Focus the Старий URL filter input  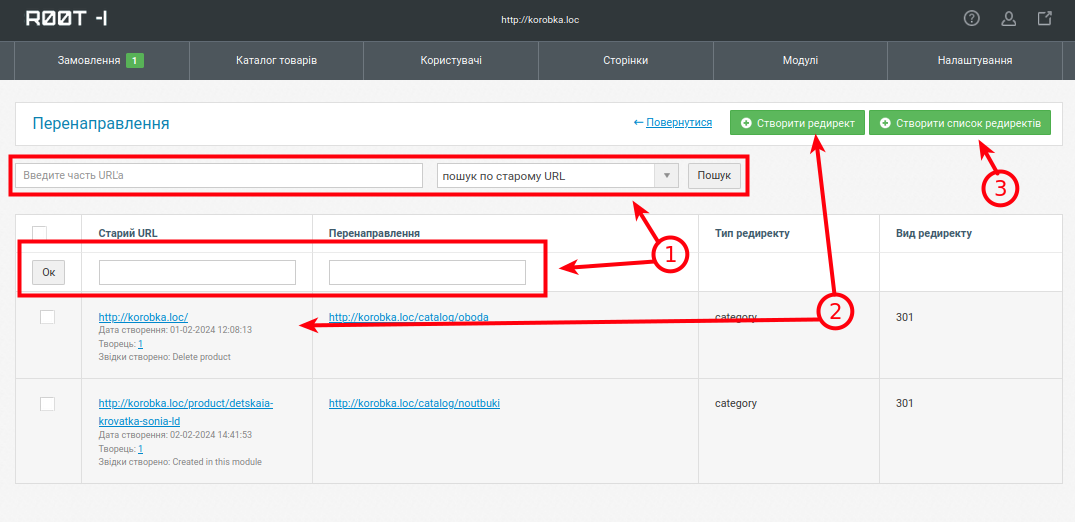(x=197, y=272)
